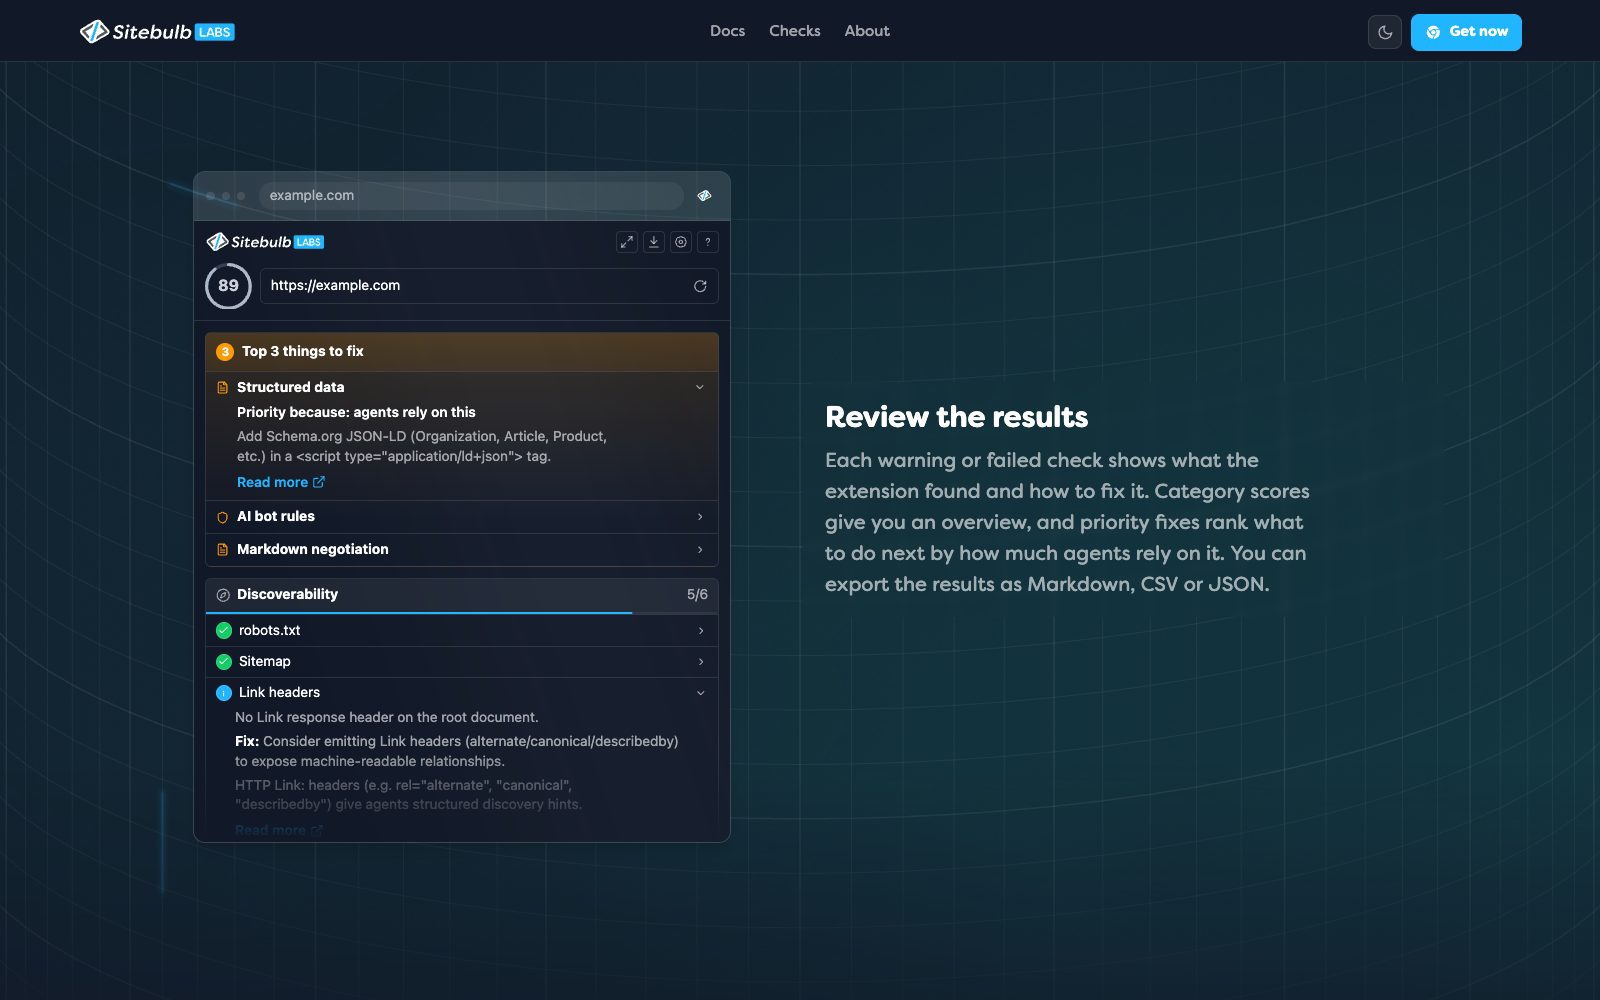
Task: Click the Structured data document icon
Action: tap(223, 387)
